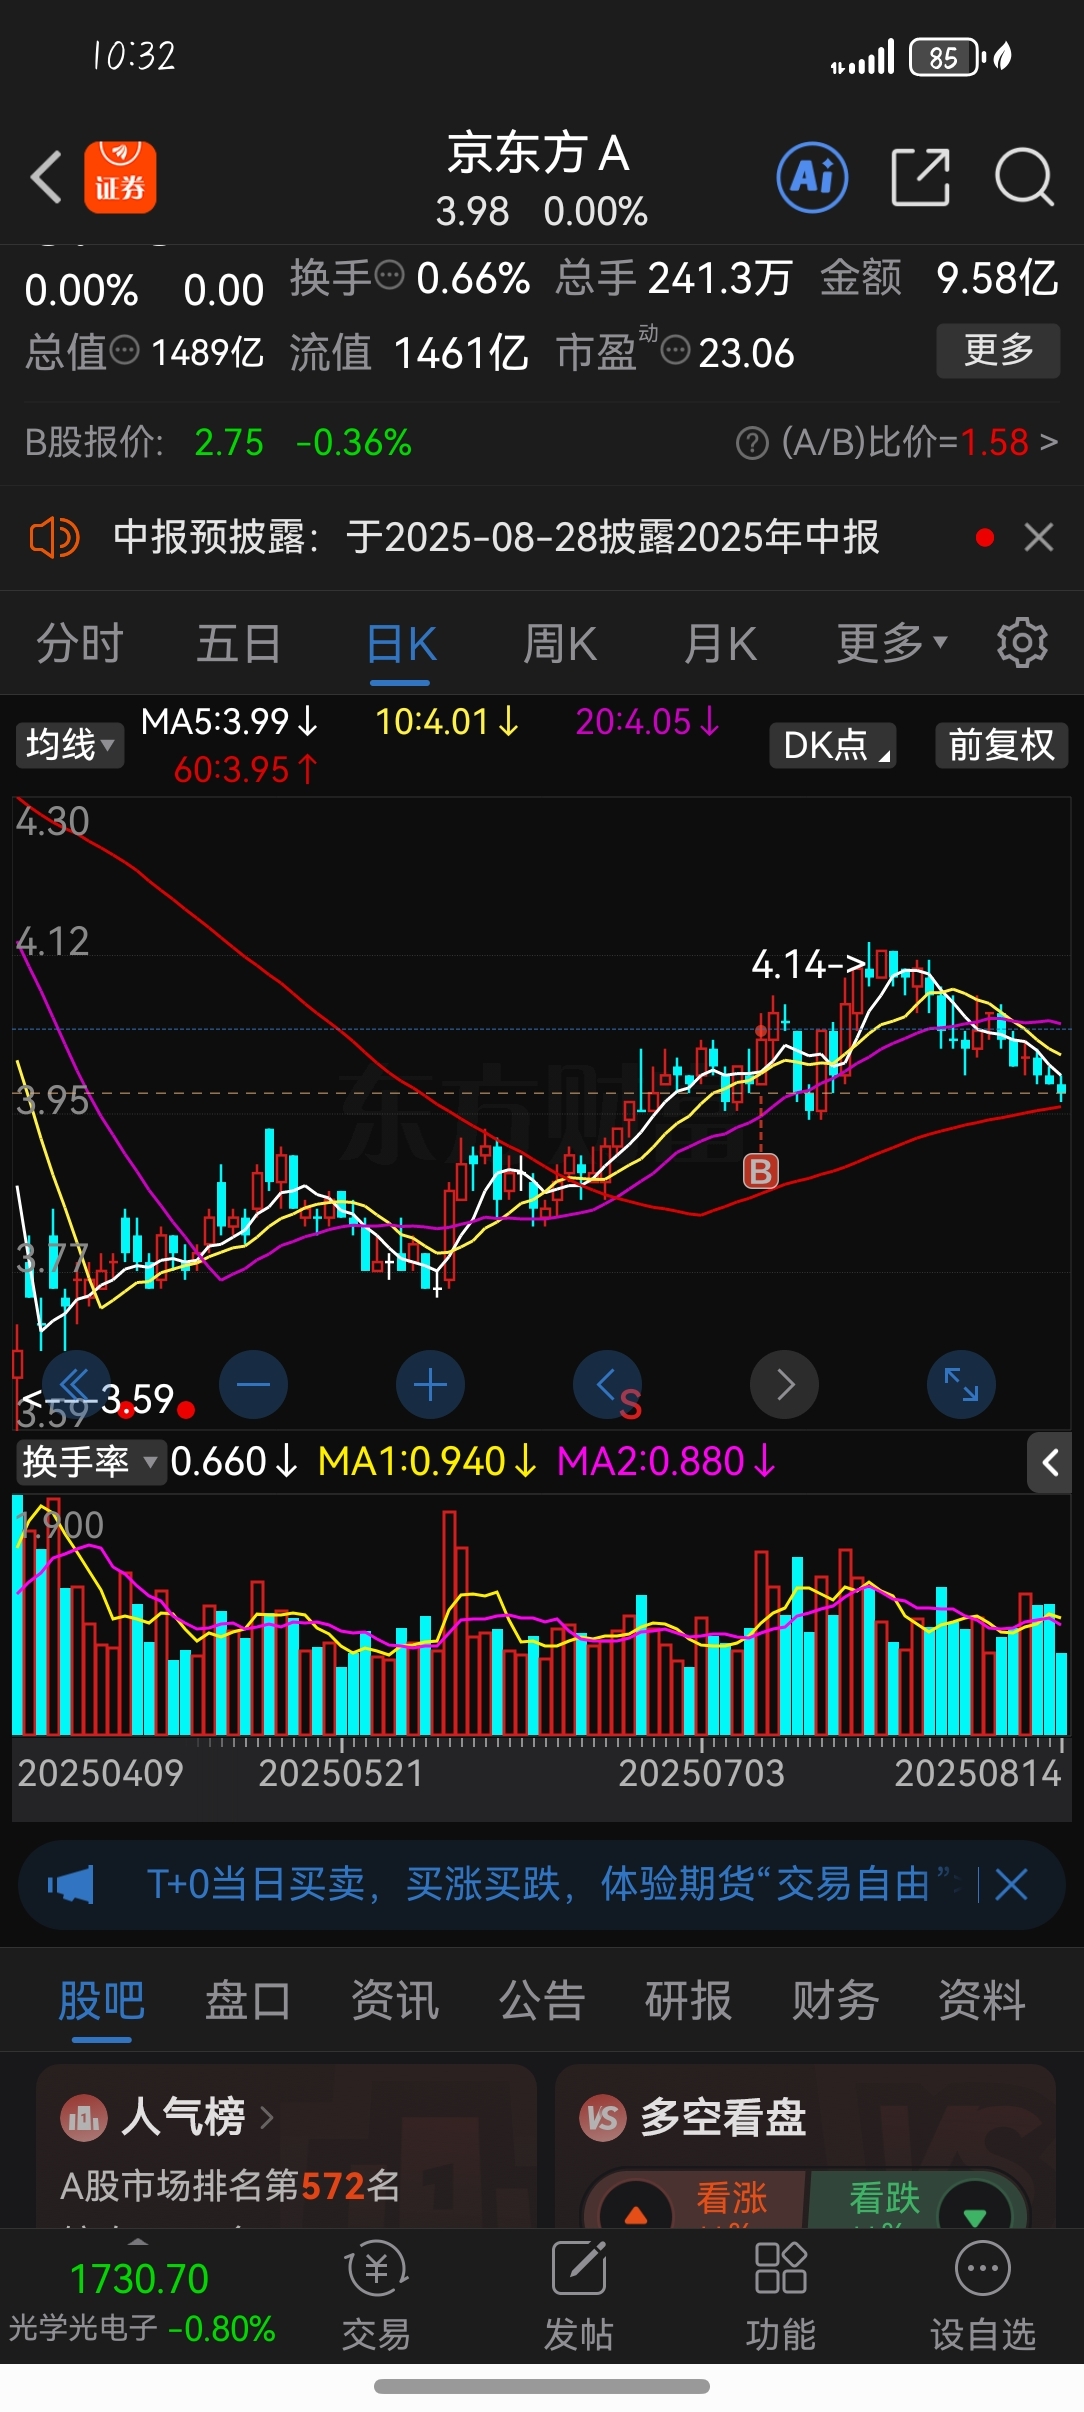1084x2412 pixels.
Task: Tap the 20250703 date label
Action: pyautogui.click(x=701, y=1773)
